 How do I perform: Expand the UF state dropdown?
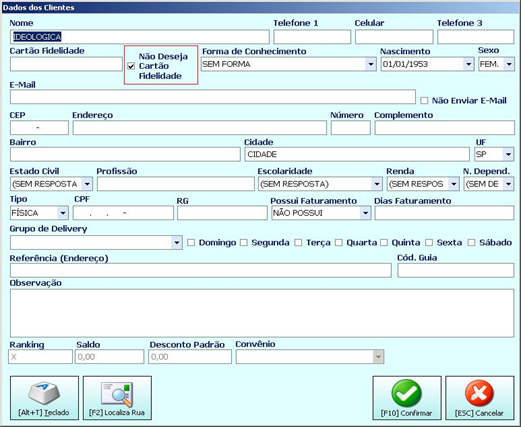[508, 154]
